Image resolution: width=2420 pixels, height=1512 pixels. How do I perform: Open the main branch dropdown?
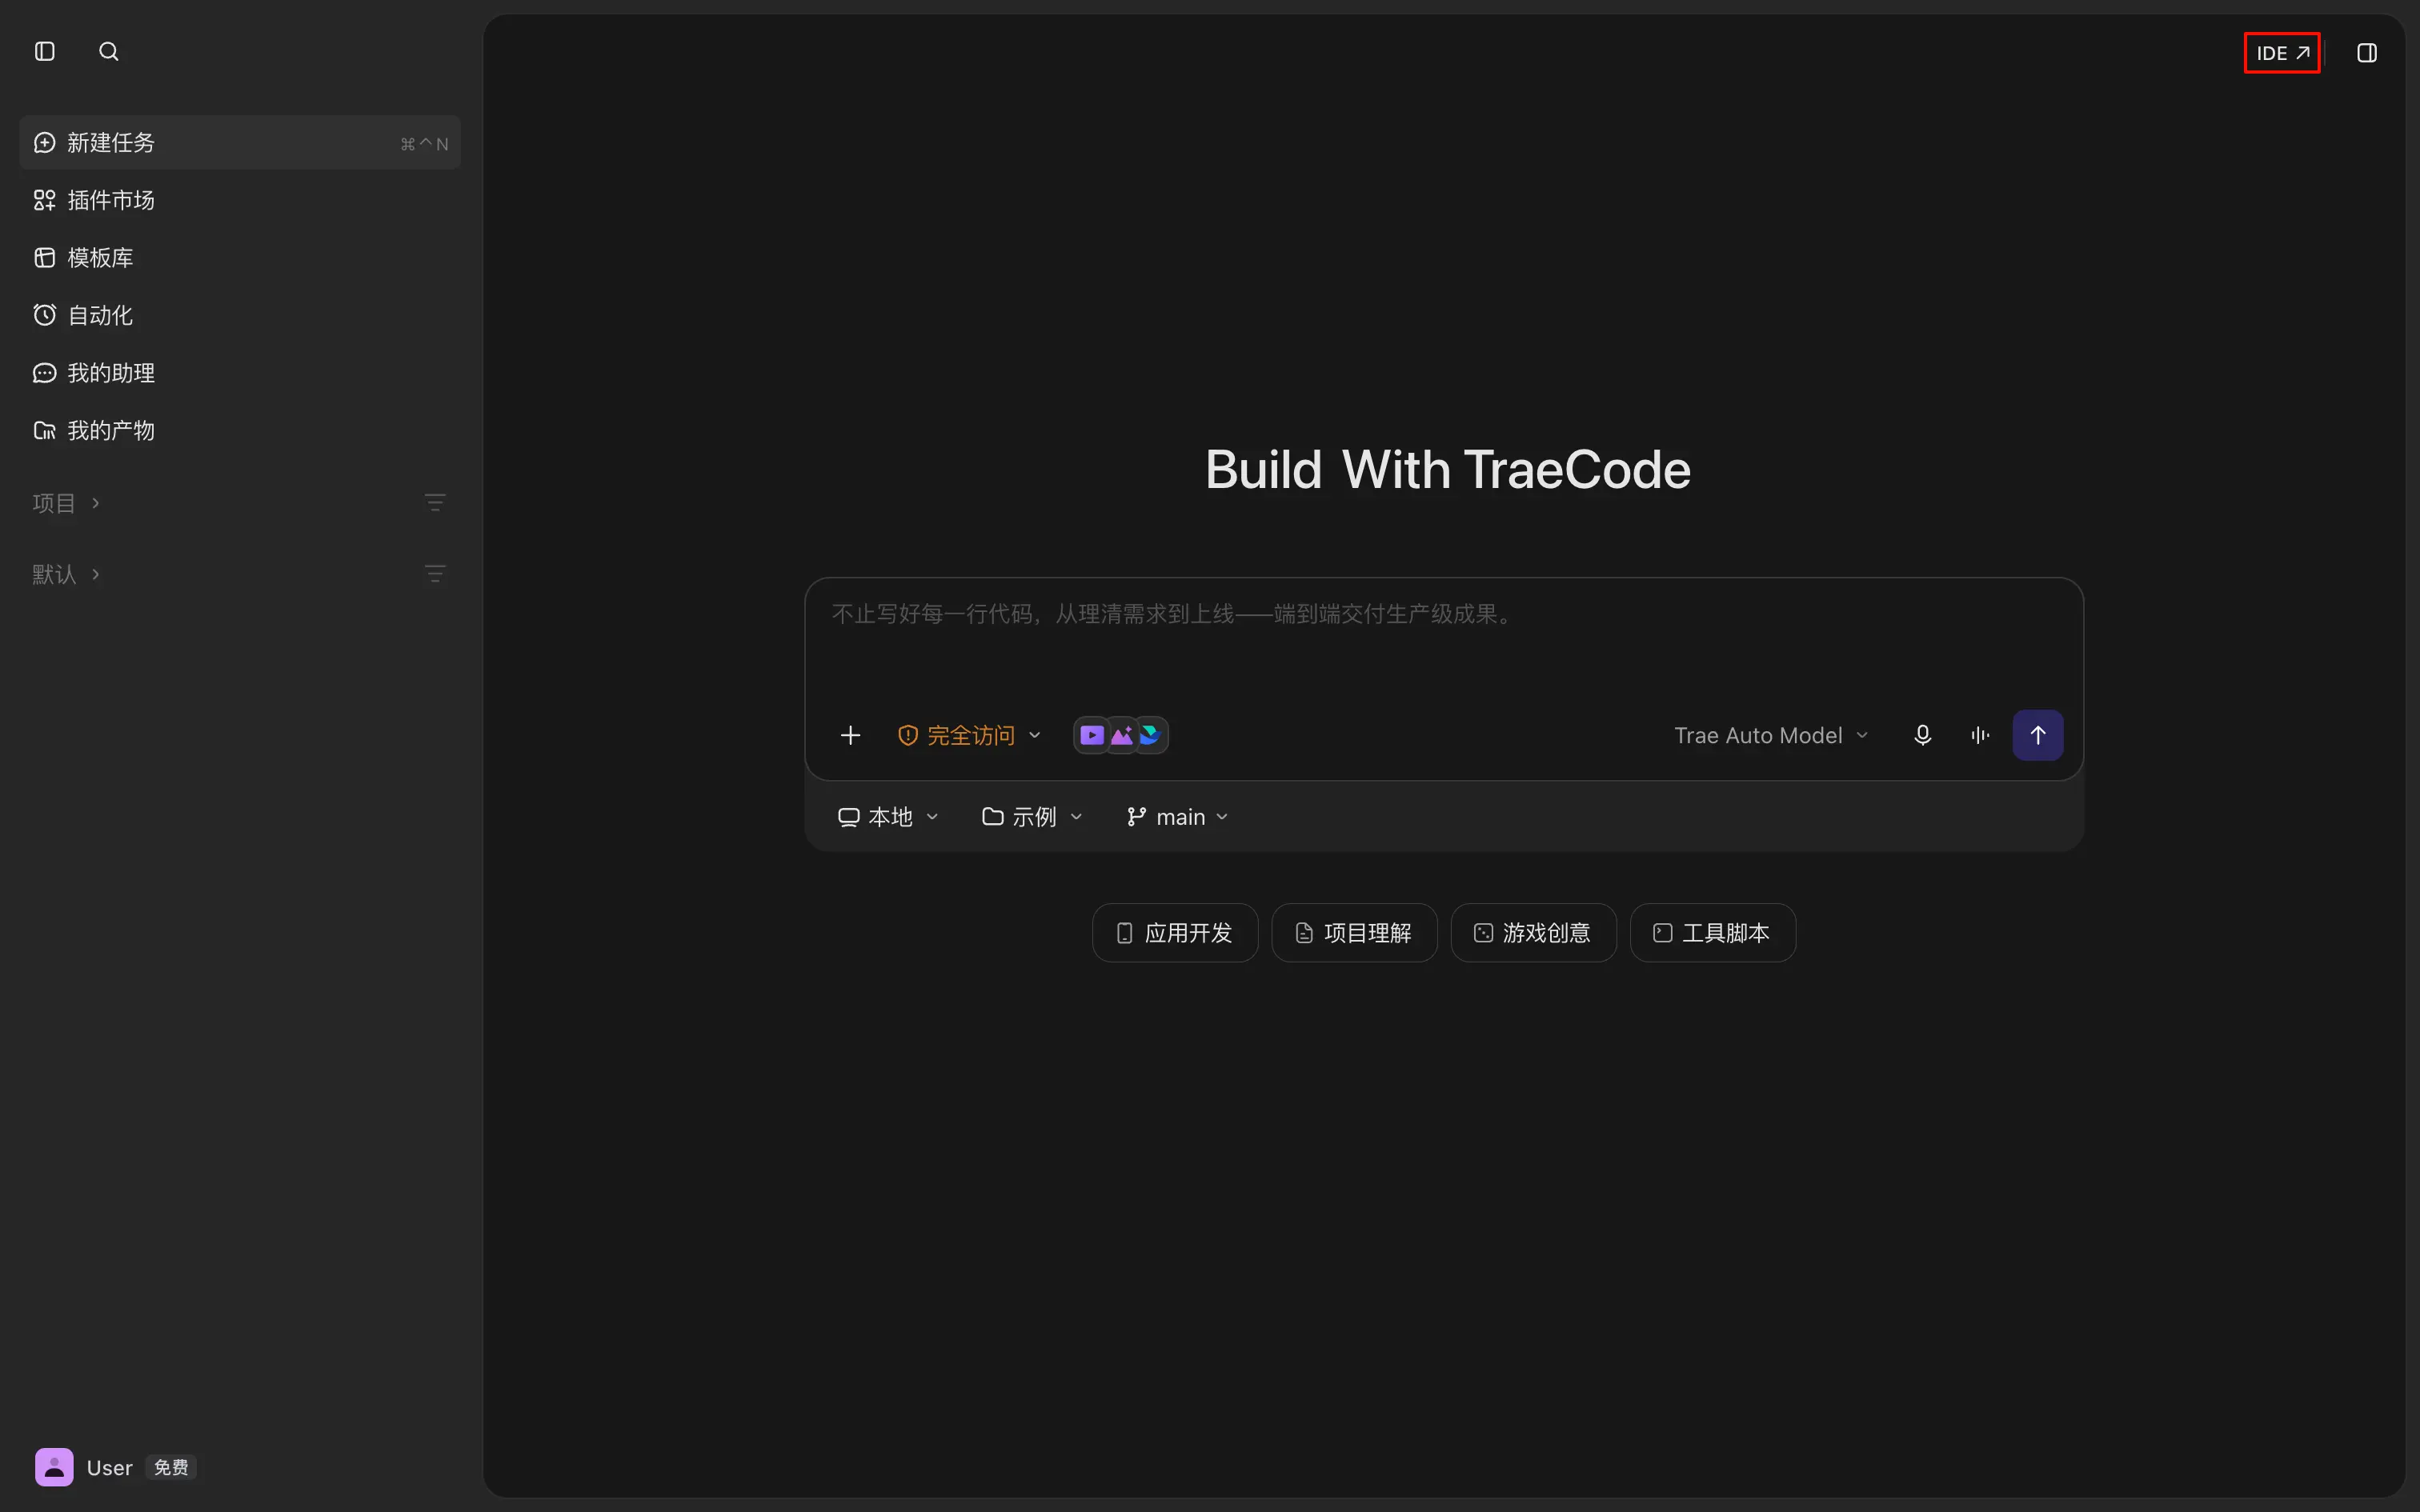(1178, 817)
